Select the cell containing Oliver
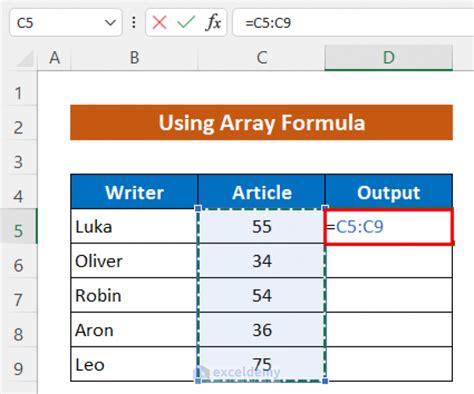The height and width of the screenshot is (394, 474). [134, 261]
